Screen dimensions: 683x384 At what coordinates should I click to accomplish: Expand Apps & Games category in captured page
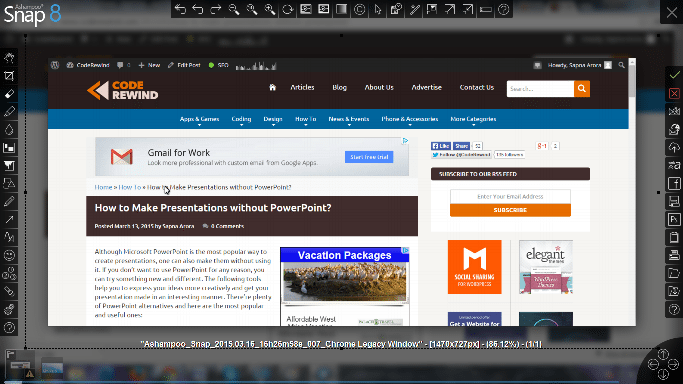point(199,119)
